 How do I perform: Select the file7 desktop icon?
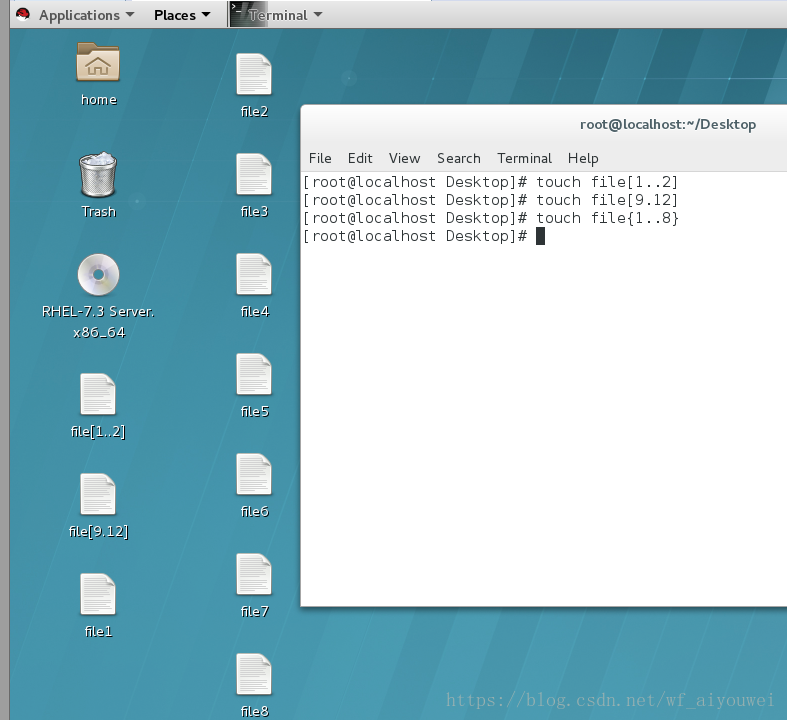click(254, 573)
